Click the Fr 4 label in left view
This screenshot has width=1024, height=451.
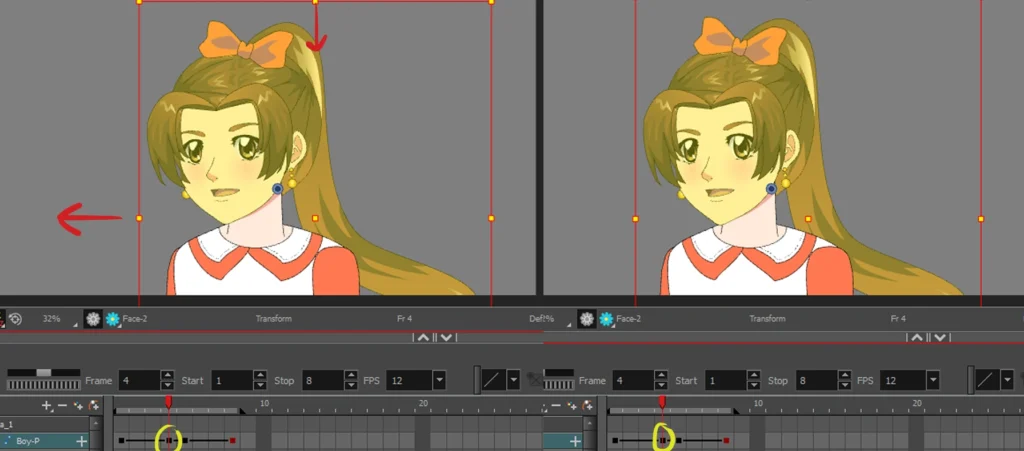(404, 319)
